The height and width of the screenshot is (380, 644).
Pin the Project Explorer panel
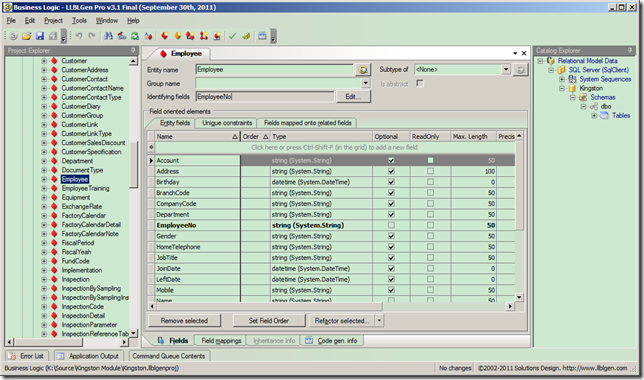coord(133,50)
